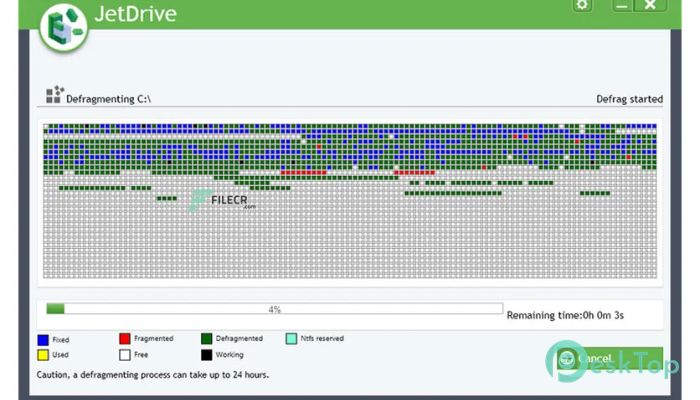The height and width of the screenshot is (400, 700).
Task: Select the blue Fixed legend swatch
Action: [x=42, y=340]
